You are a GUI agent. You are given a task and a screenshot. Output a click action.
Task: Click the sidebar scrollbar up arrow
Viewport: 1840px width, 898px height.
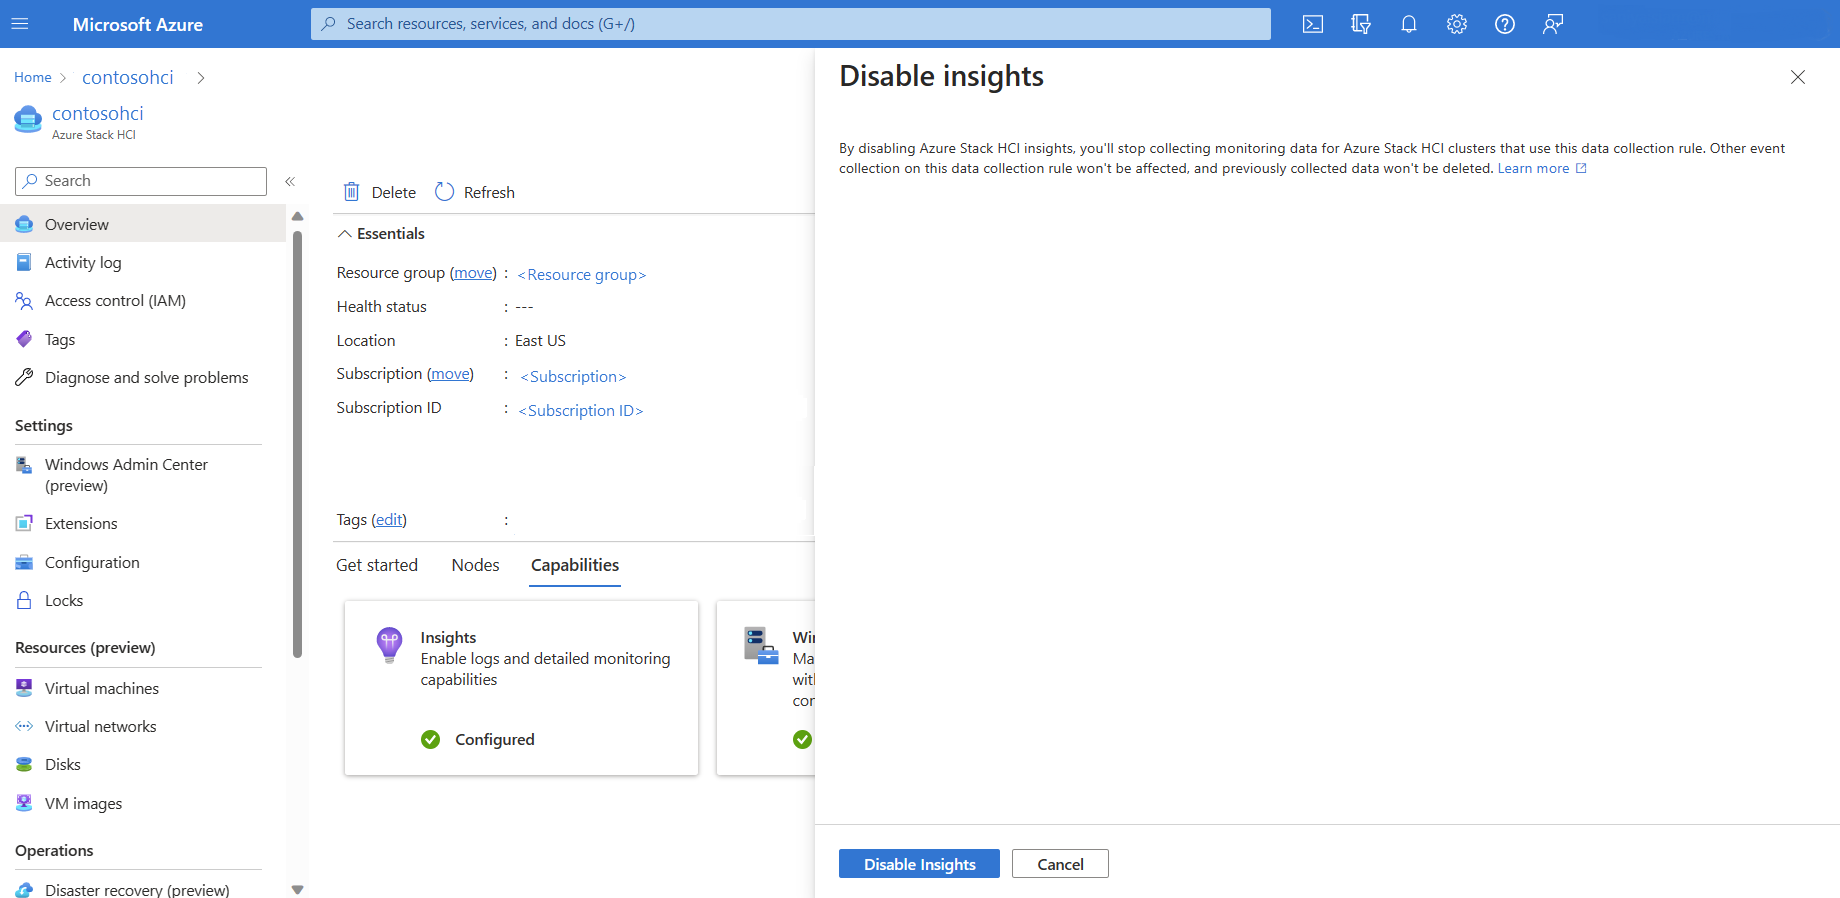pyautogui.click(x=297, y=216)
